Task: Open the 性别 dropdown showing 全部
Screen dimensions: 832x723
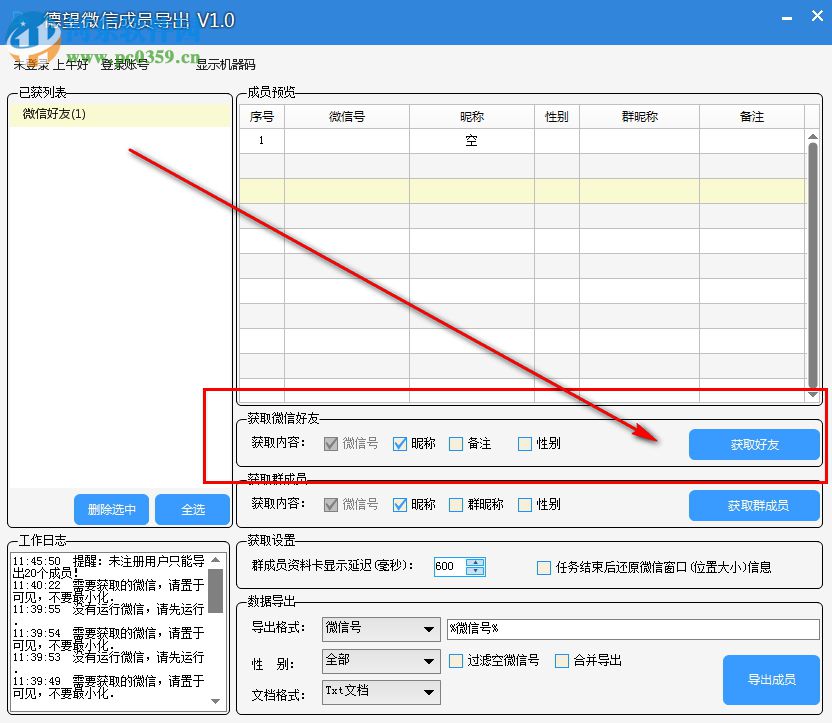Action: click(x=430, y=661)
